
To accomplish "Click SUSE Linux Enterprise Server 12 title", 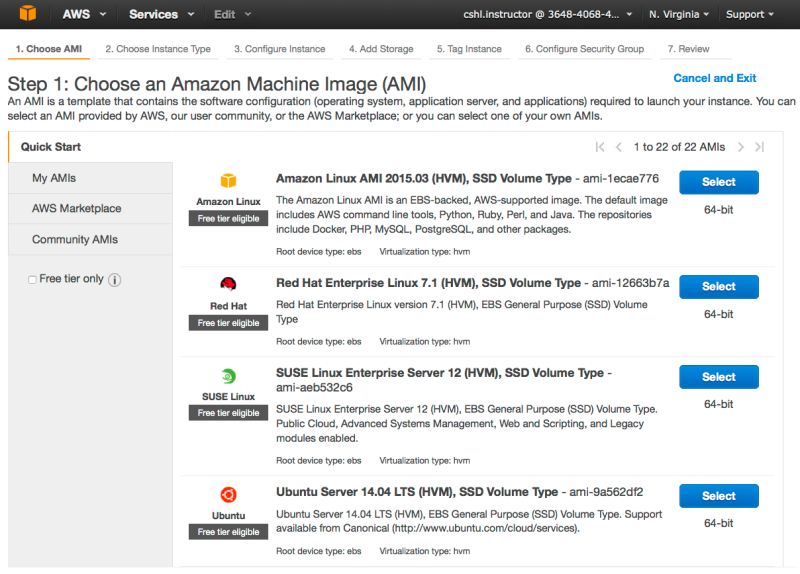I will [x=440, y=373].
